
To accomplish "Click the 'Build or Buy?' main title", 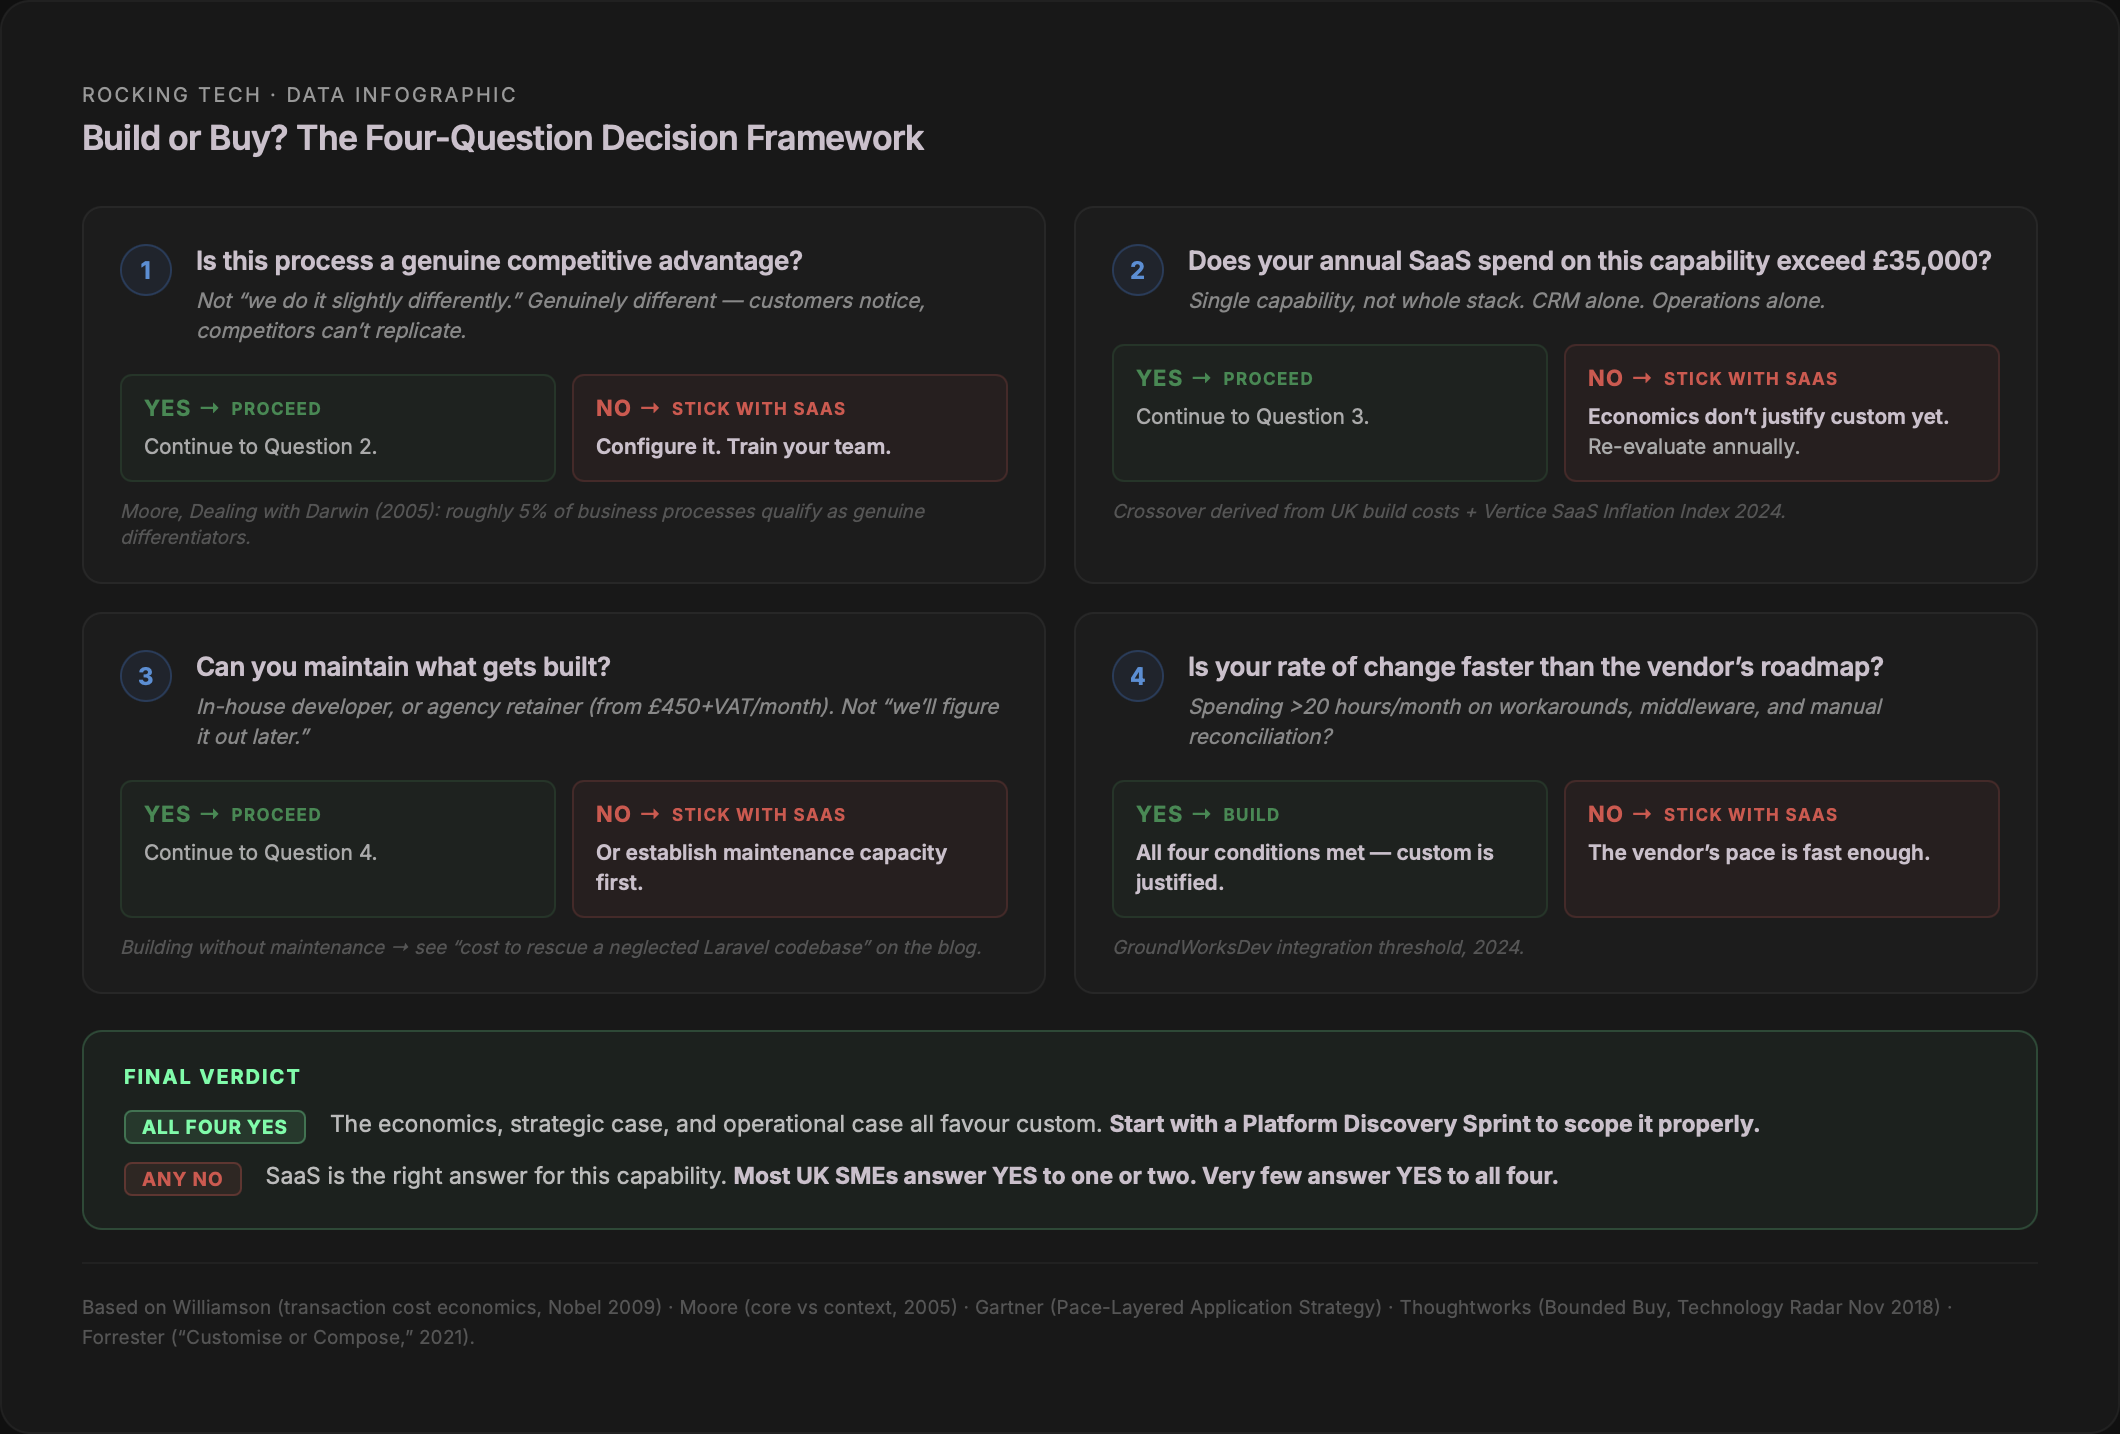I will click(x=502, y=138).
